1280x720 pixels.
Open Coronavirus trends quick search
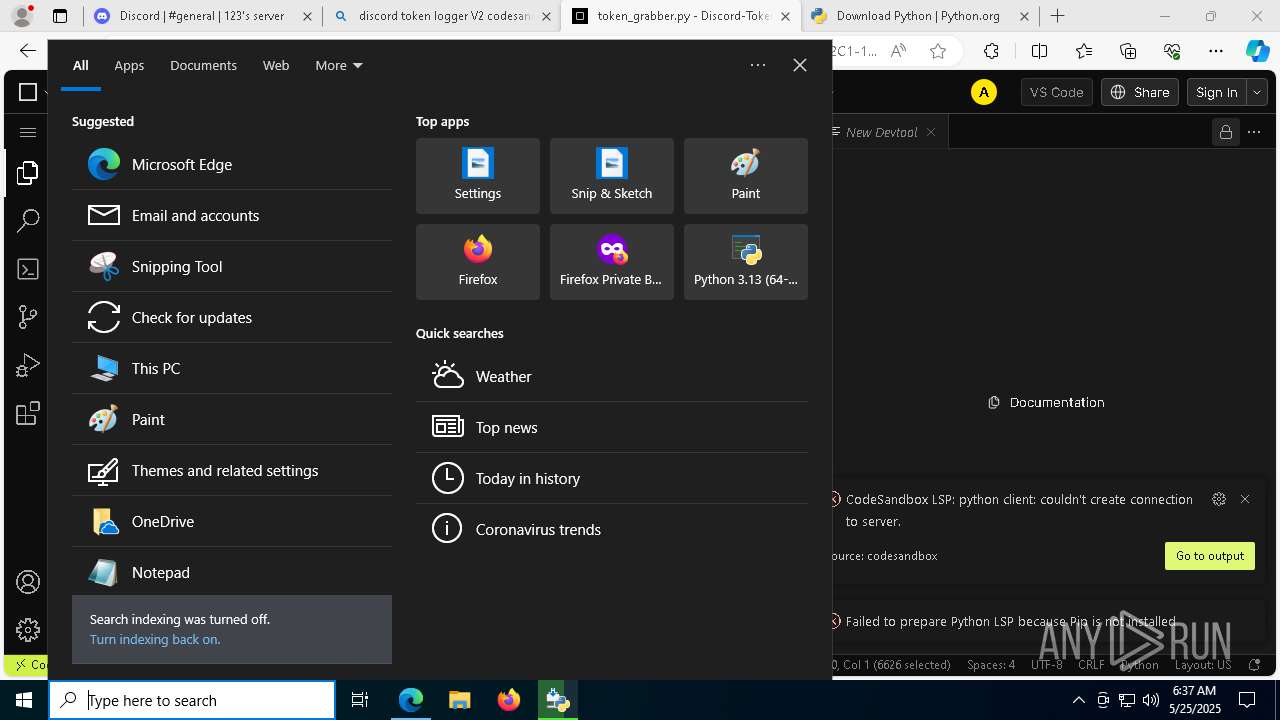pyautogui.click(x=612, y=529)
